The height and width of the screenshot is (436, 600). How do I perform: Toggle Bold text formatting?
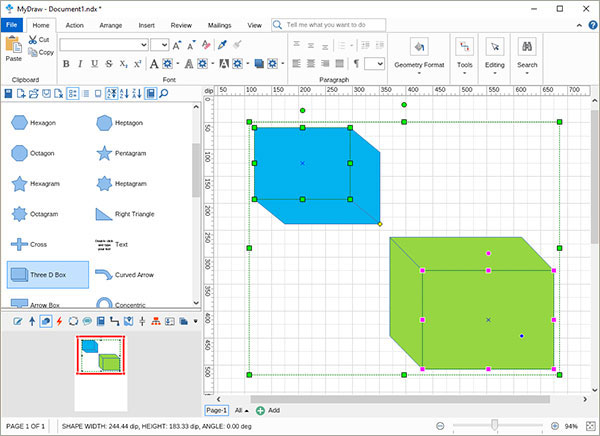[66, 64]
